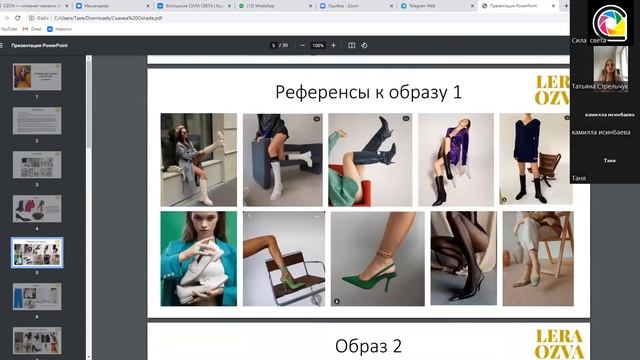The width and height of the screenshot is (640, 360).
Task: Click the green slingback pump photo
Action: [x=378, y=258]
